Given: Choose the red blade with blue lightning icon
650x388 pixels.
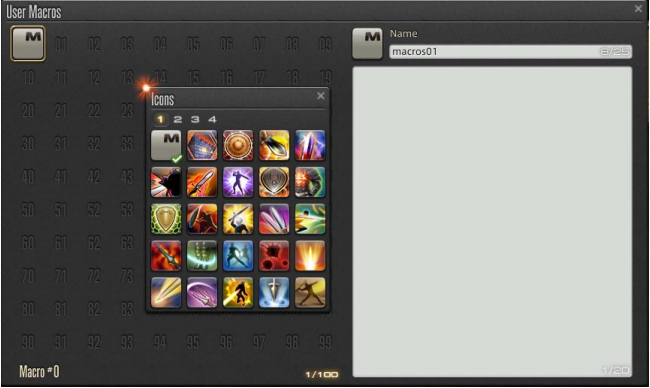Looking at the screenshot, I should (310, 146).
